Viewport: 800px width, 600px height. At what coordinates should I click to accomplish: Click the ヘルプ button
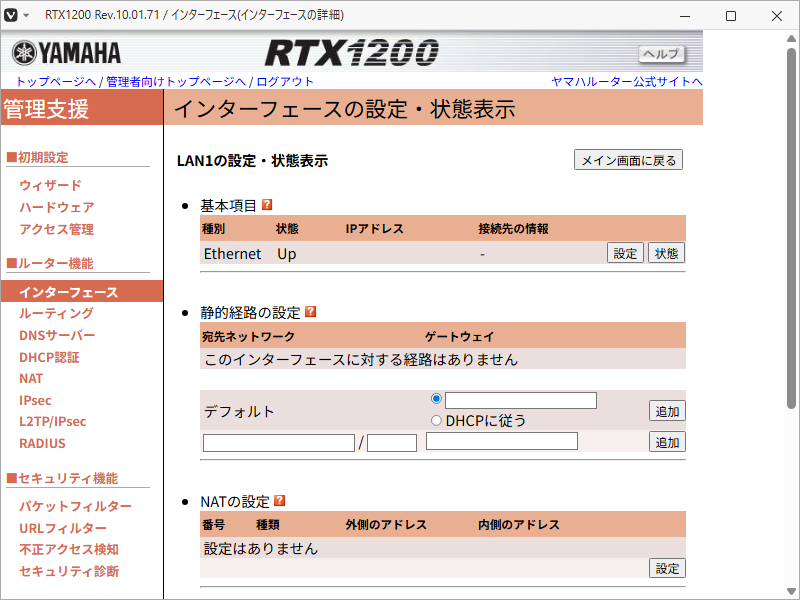[661, 54]
